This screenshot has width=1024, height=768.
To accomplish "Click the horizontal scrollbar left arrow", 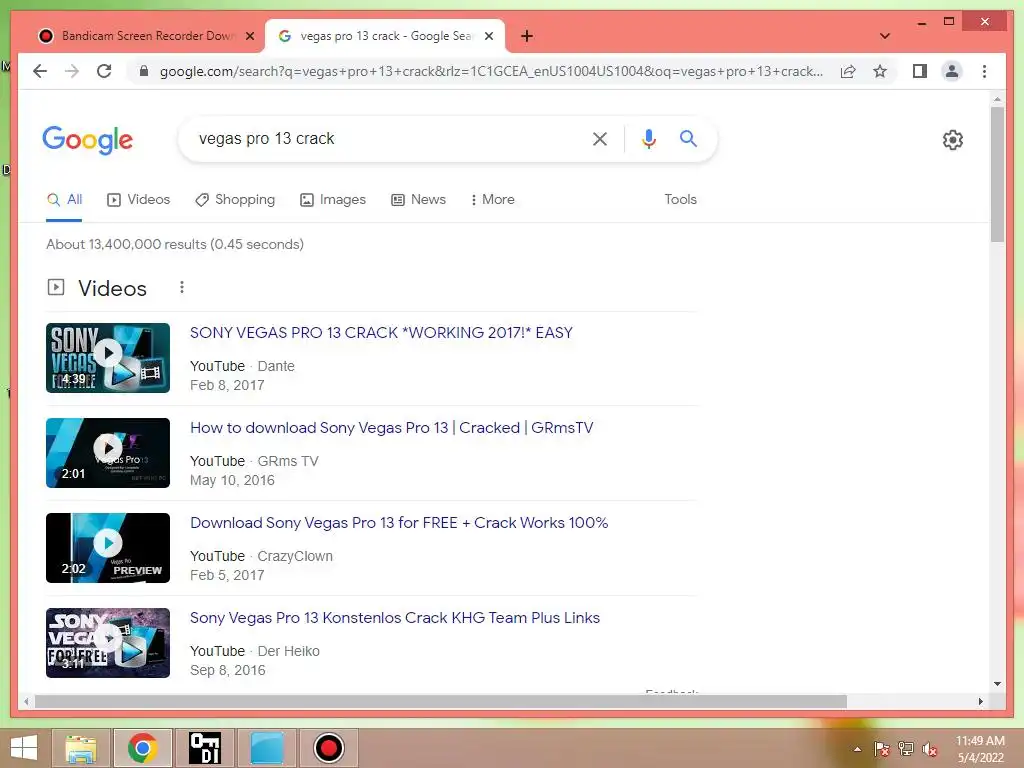I will coord(26,701).
